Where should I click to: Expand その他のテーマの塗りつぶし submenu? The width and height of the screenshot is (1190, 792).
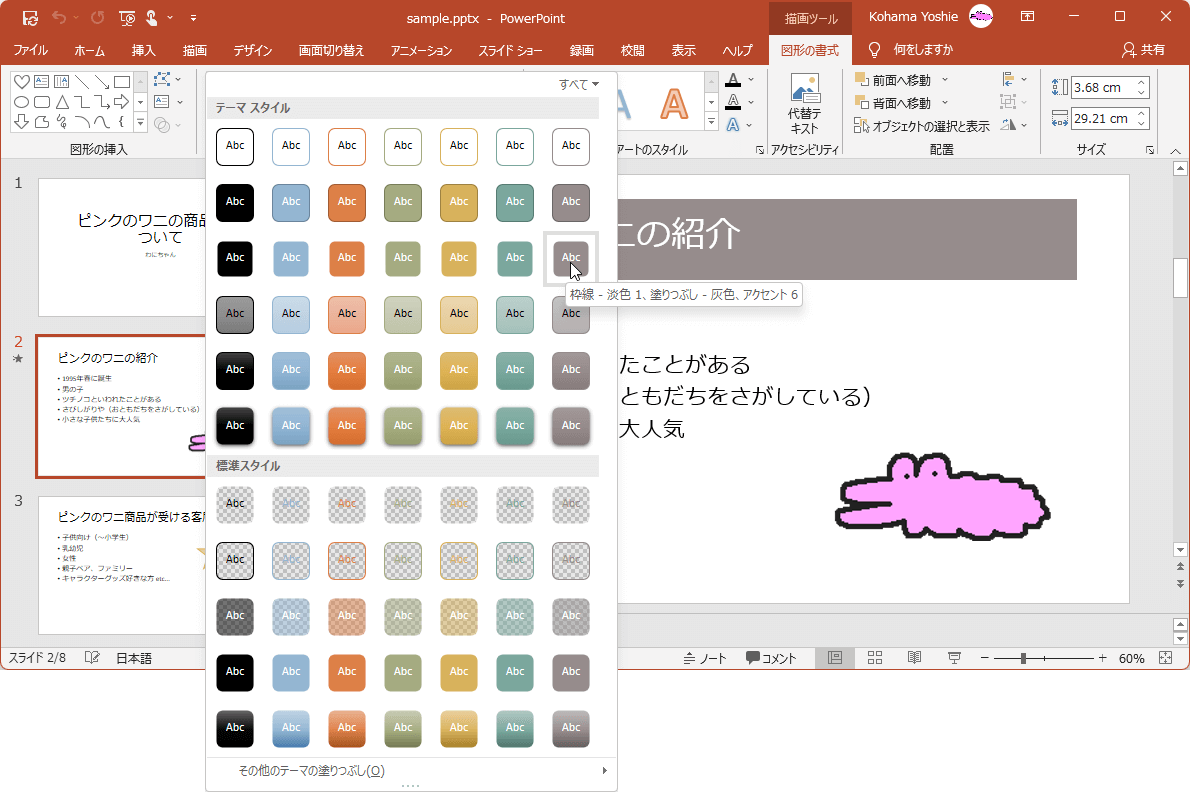point(411,771)
